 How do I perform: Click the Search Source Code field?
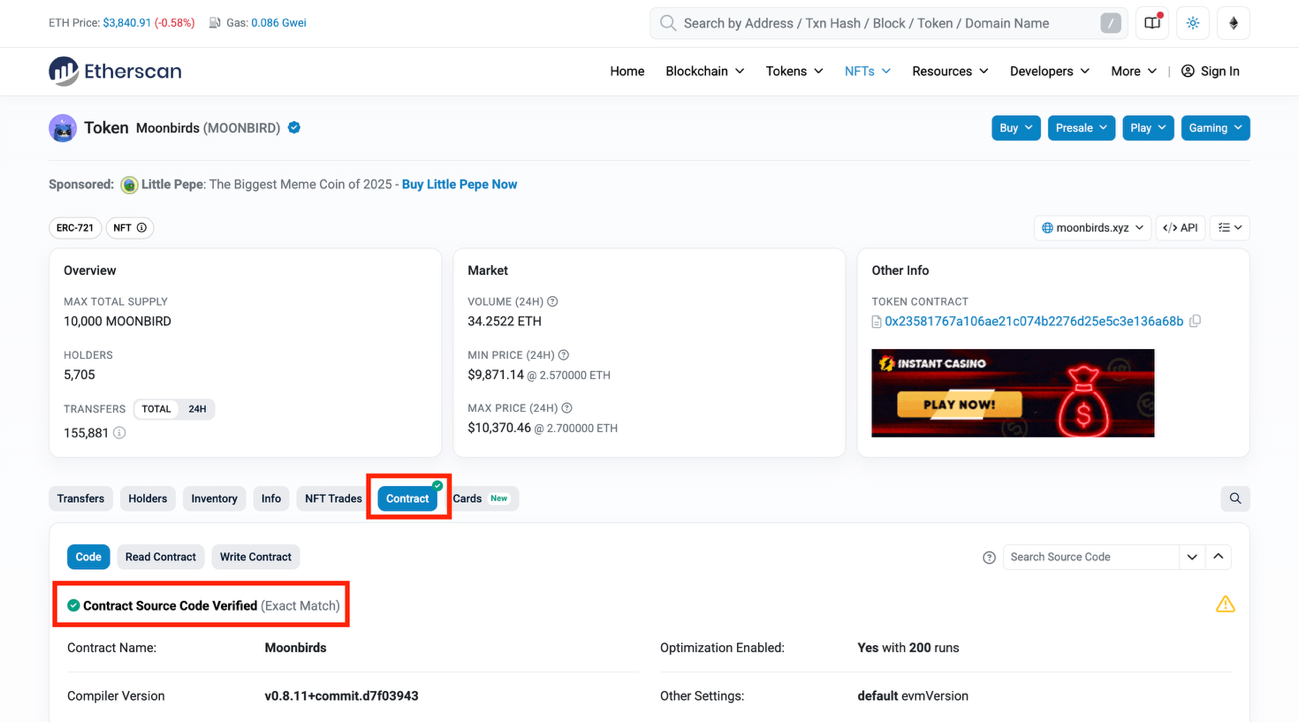tap(1091, 557)
